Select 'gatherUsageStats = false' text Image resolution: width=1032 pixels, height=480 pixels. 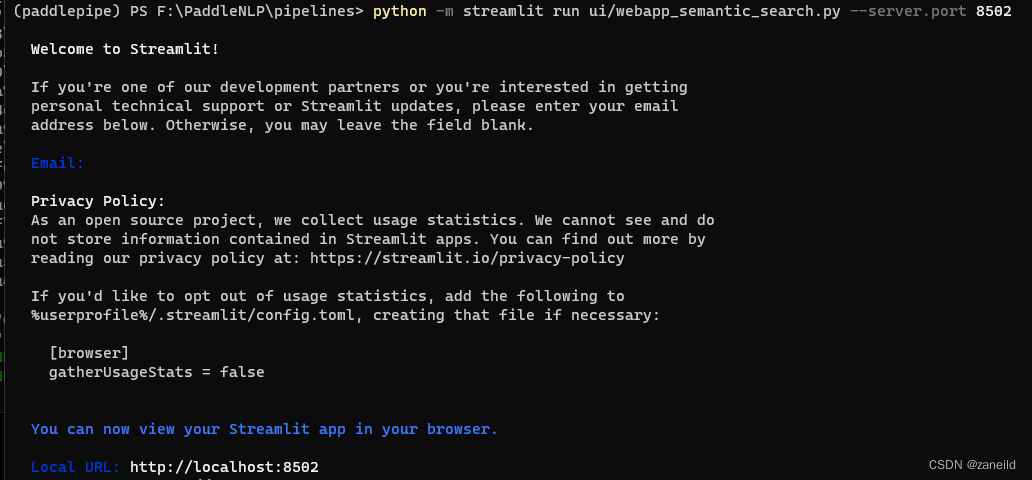coord(157,372)
